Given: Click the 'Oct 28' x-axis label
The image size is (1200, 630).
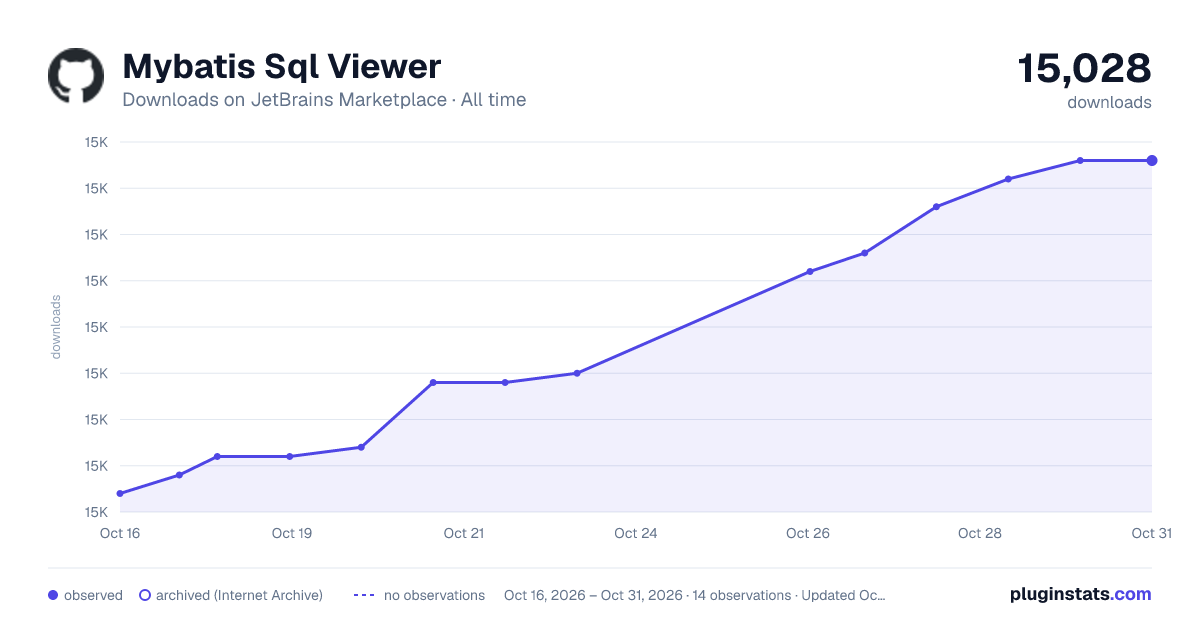Looking at the screenshot, I should tap(980, 533).
